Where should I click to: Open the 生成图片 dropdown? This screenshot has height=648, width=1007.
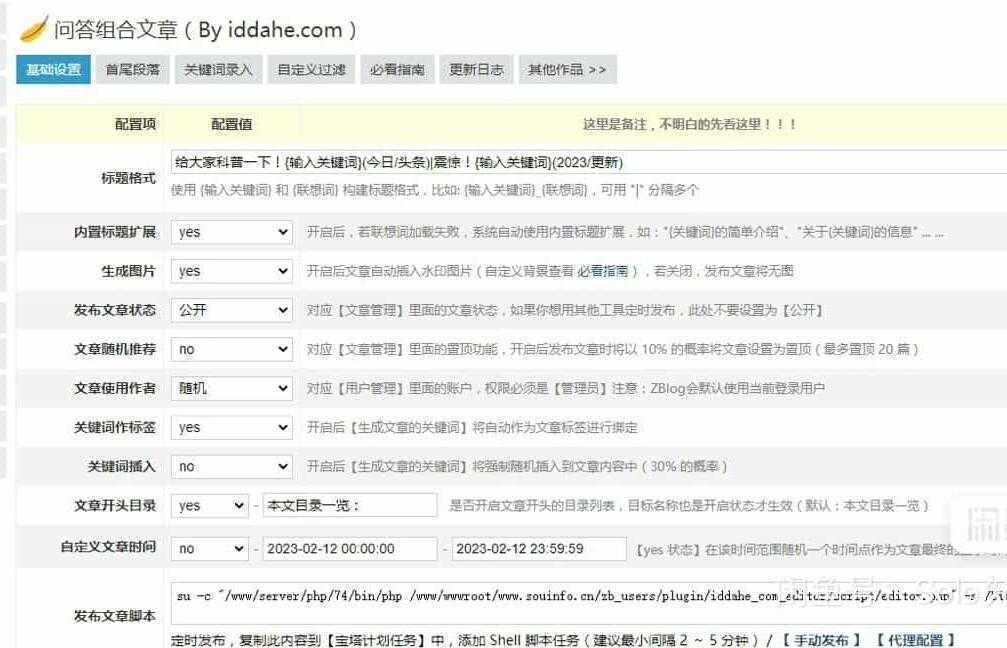tap(232, 271)
